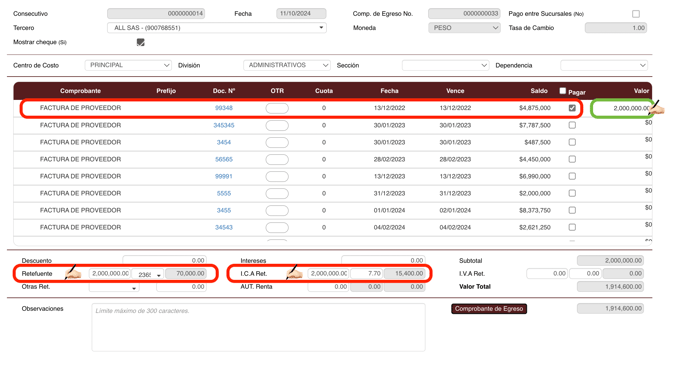Click the Tasa de Cambio field

coord(616,28)
